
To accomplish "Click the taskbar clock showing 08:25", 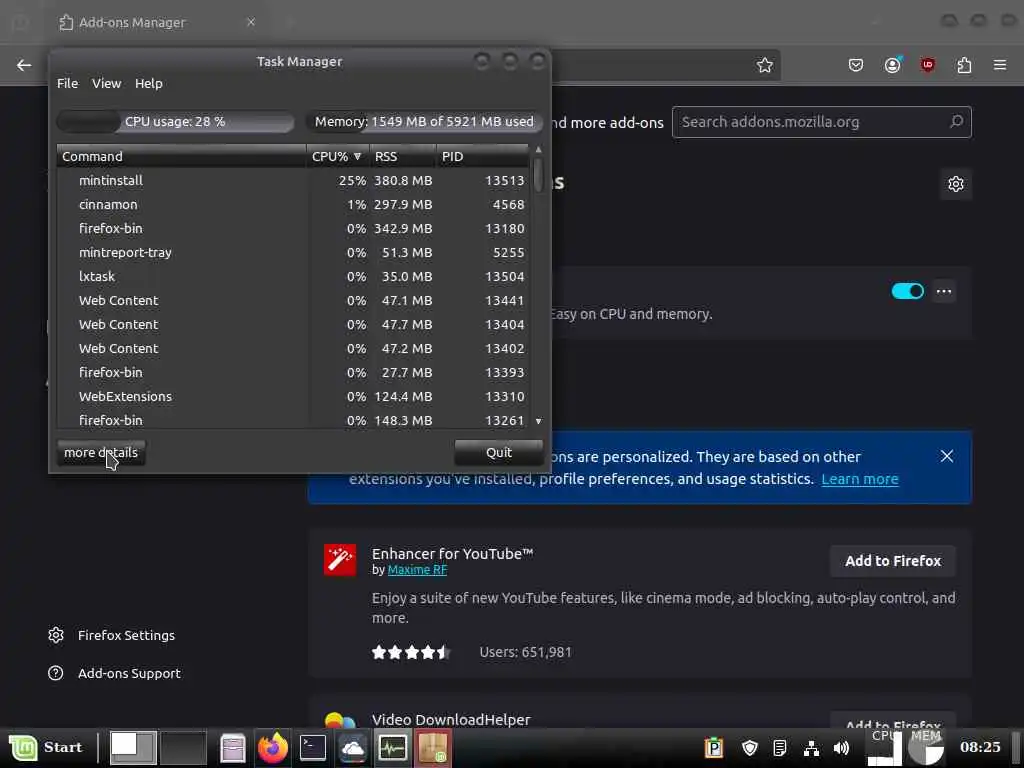I will [x=980, y=747].
